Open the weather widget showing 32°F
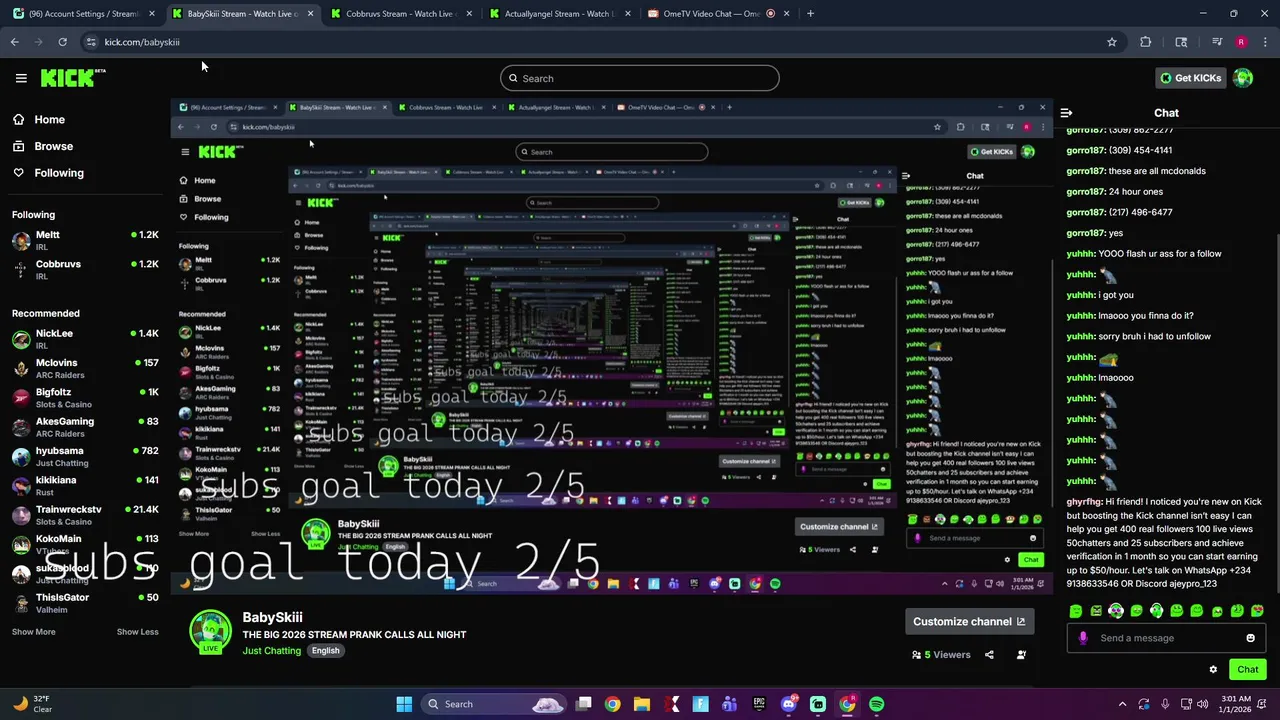The height and width of the screenshot is (720, 1280). (x=33, y=704)
